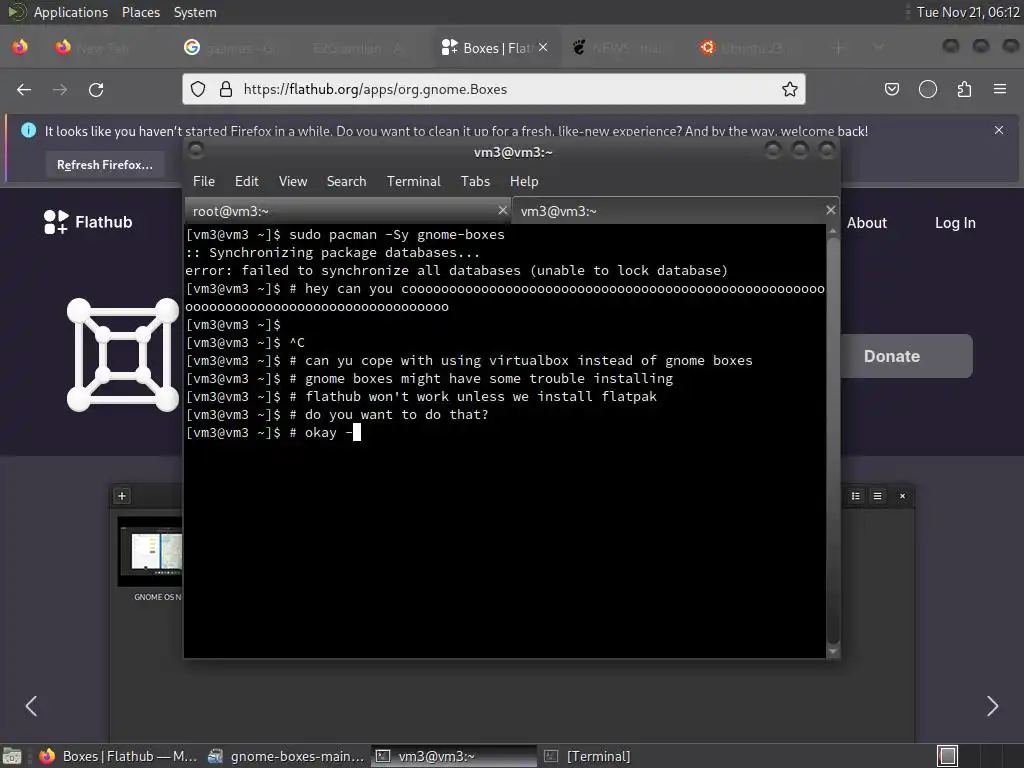This screenshot has height=768, width=1024.
Task: Click the URL address bar
Action: 494,89
